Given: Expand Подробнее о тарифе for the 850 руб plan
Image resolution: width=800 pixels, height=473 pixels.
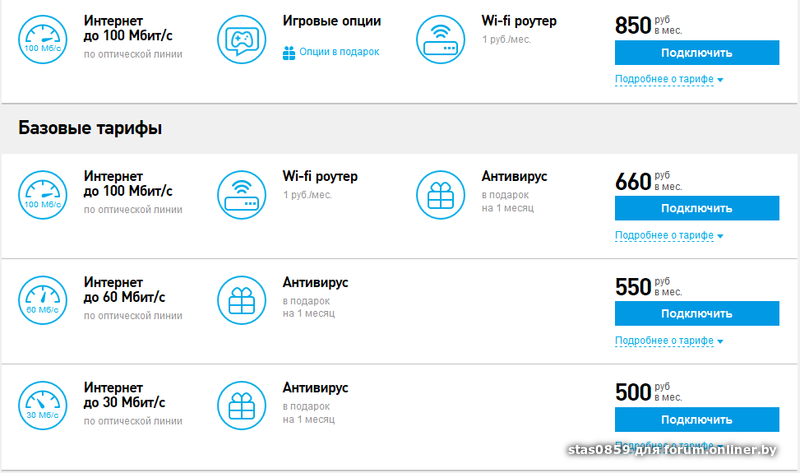Looking at the screenshot, I should coord(668,79).
